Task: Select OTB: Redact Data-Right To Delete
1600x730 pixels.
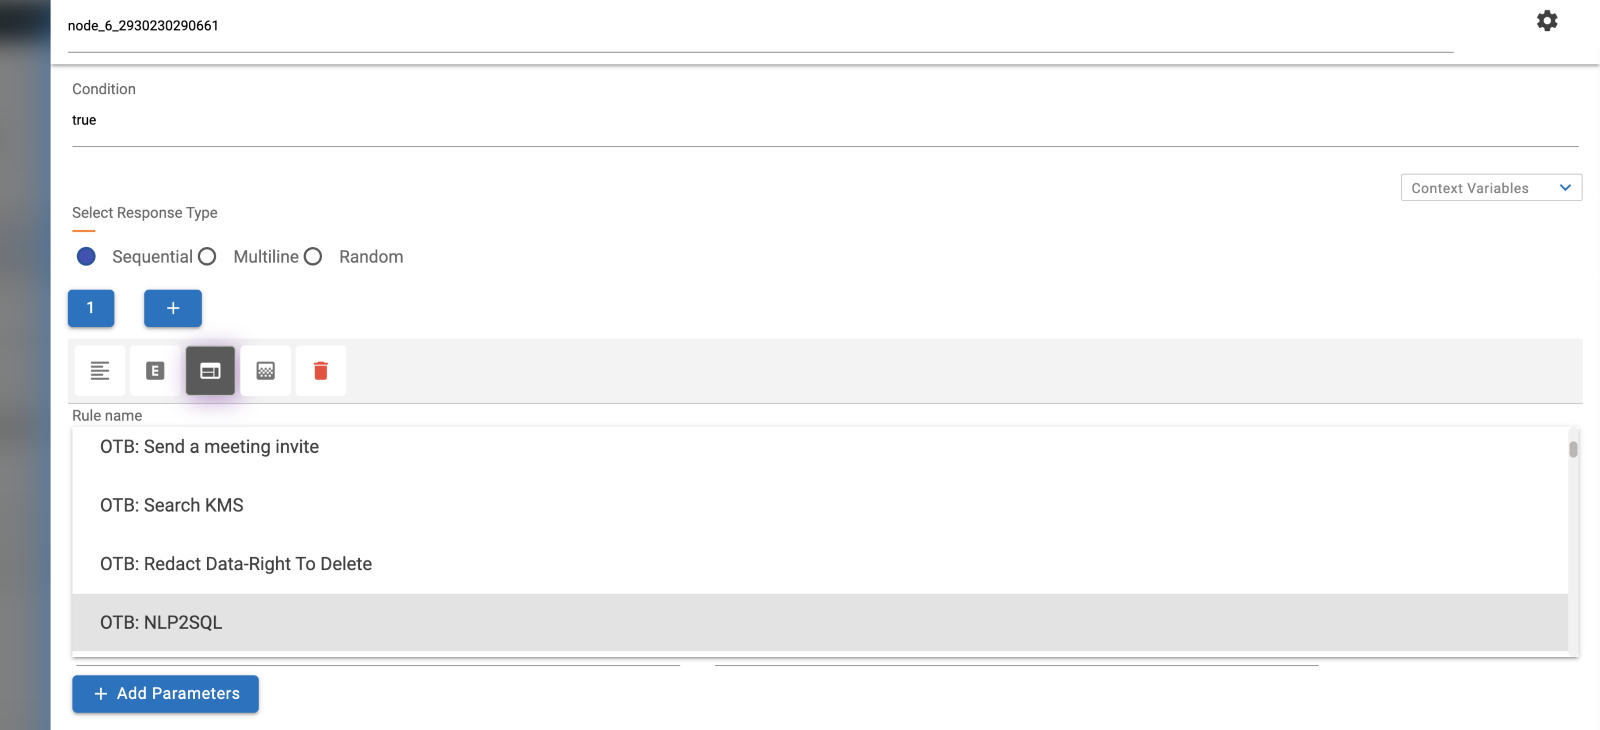Action: [235, 563]
